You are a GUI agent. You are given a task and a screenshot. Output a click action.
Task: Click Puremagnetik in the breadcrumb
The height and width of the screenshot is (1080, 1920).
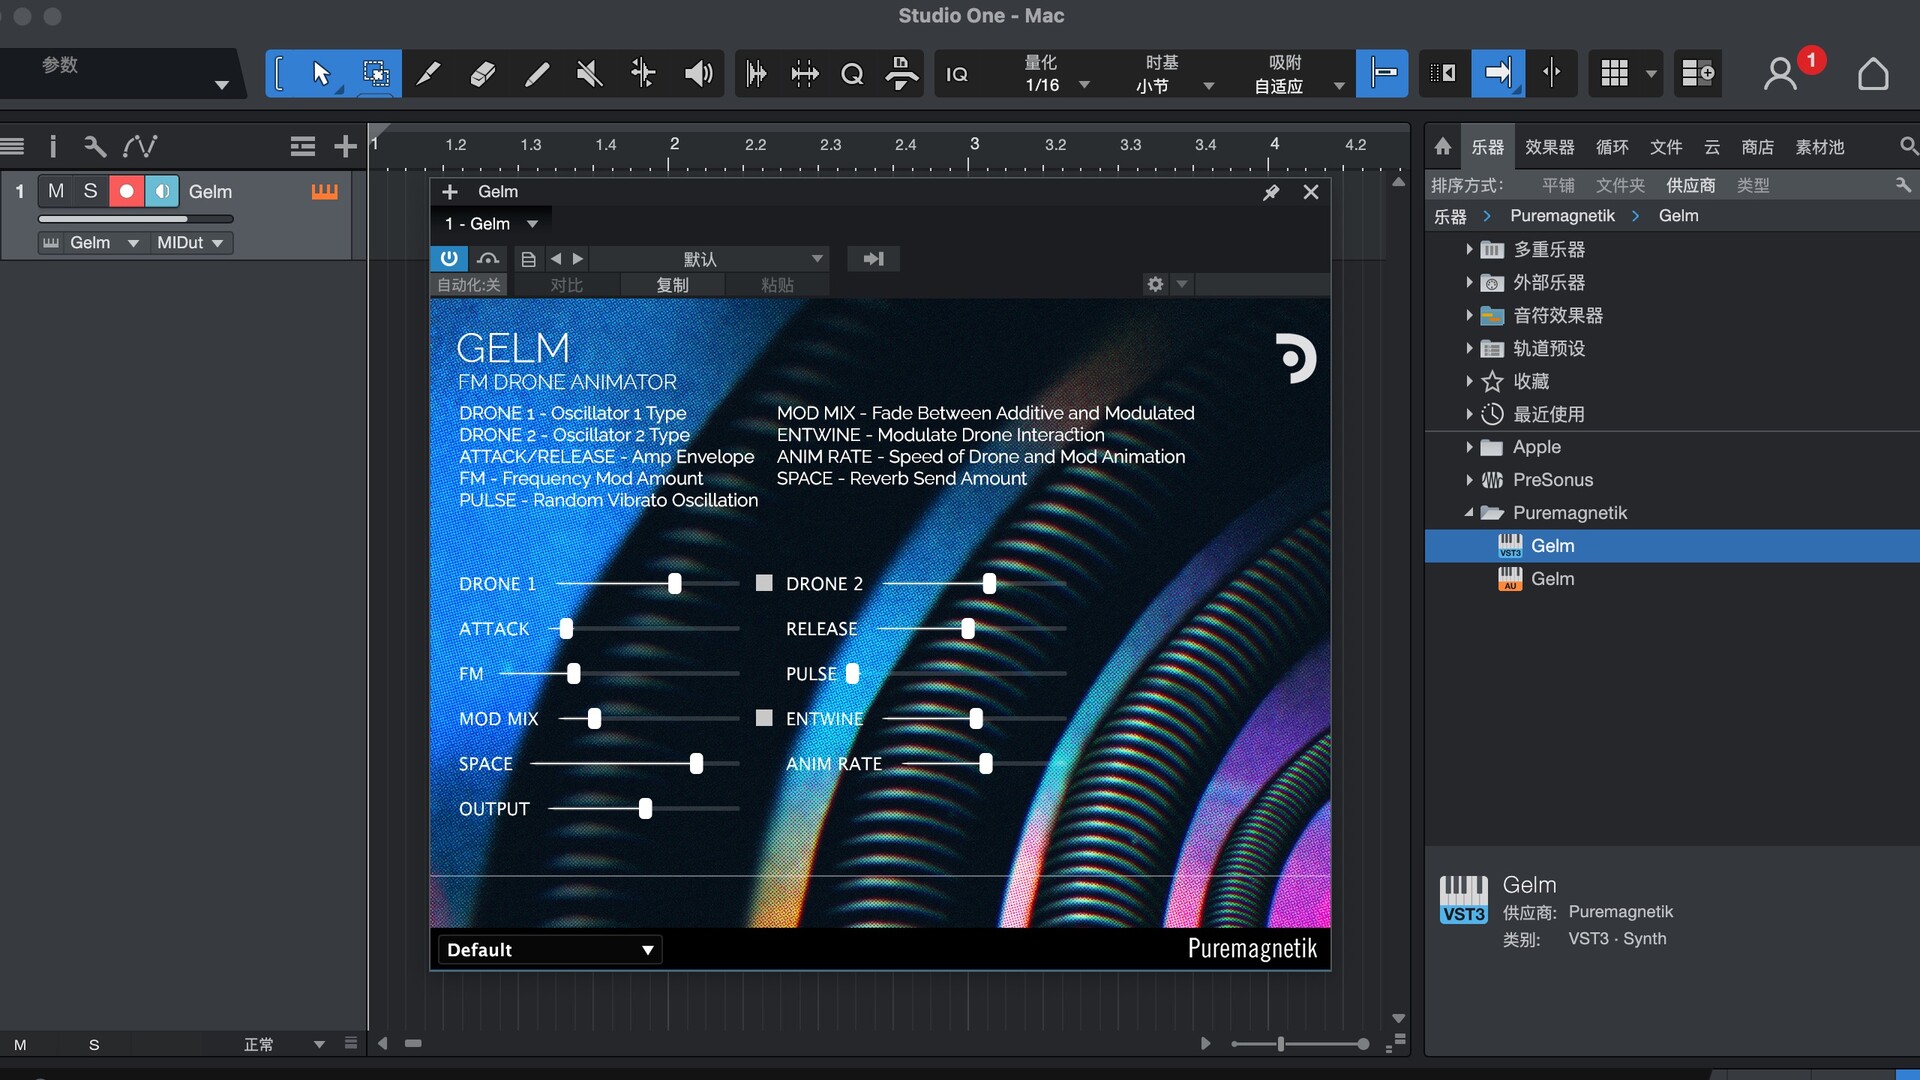[1562, 216]
